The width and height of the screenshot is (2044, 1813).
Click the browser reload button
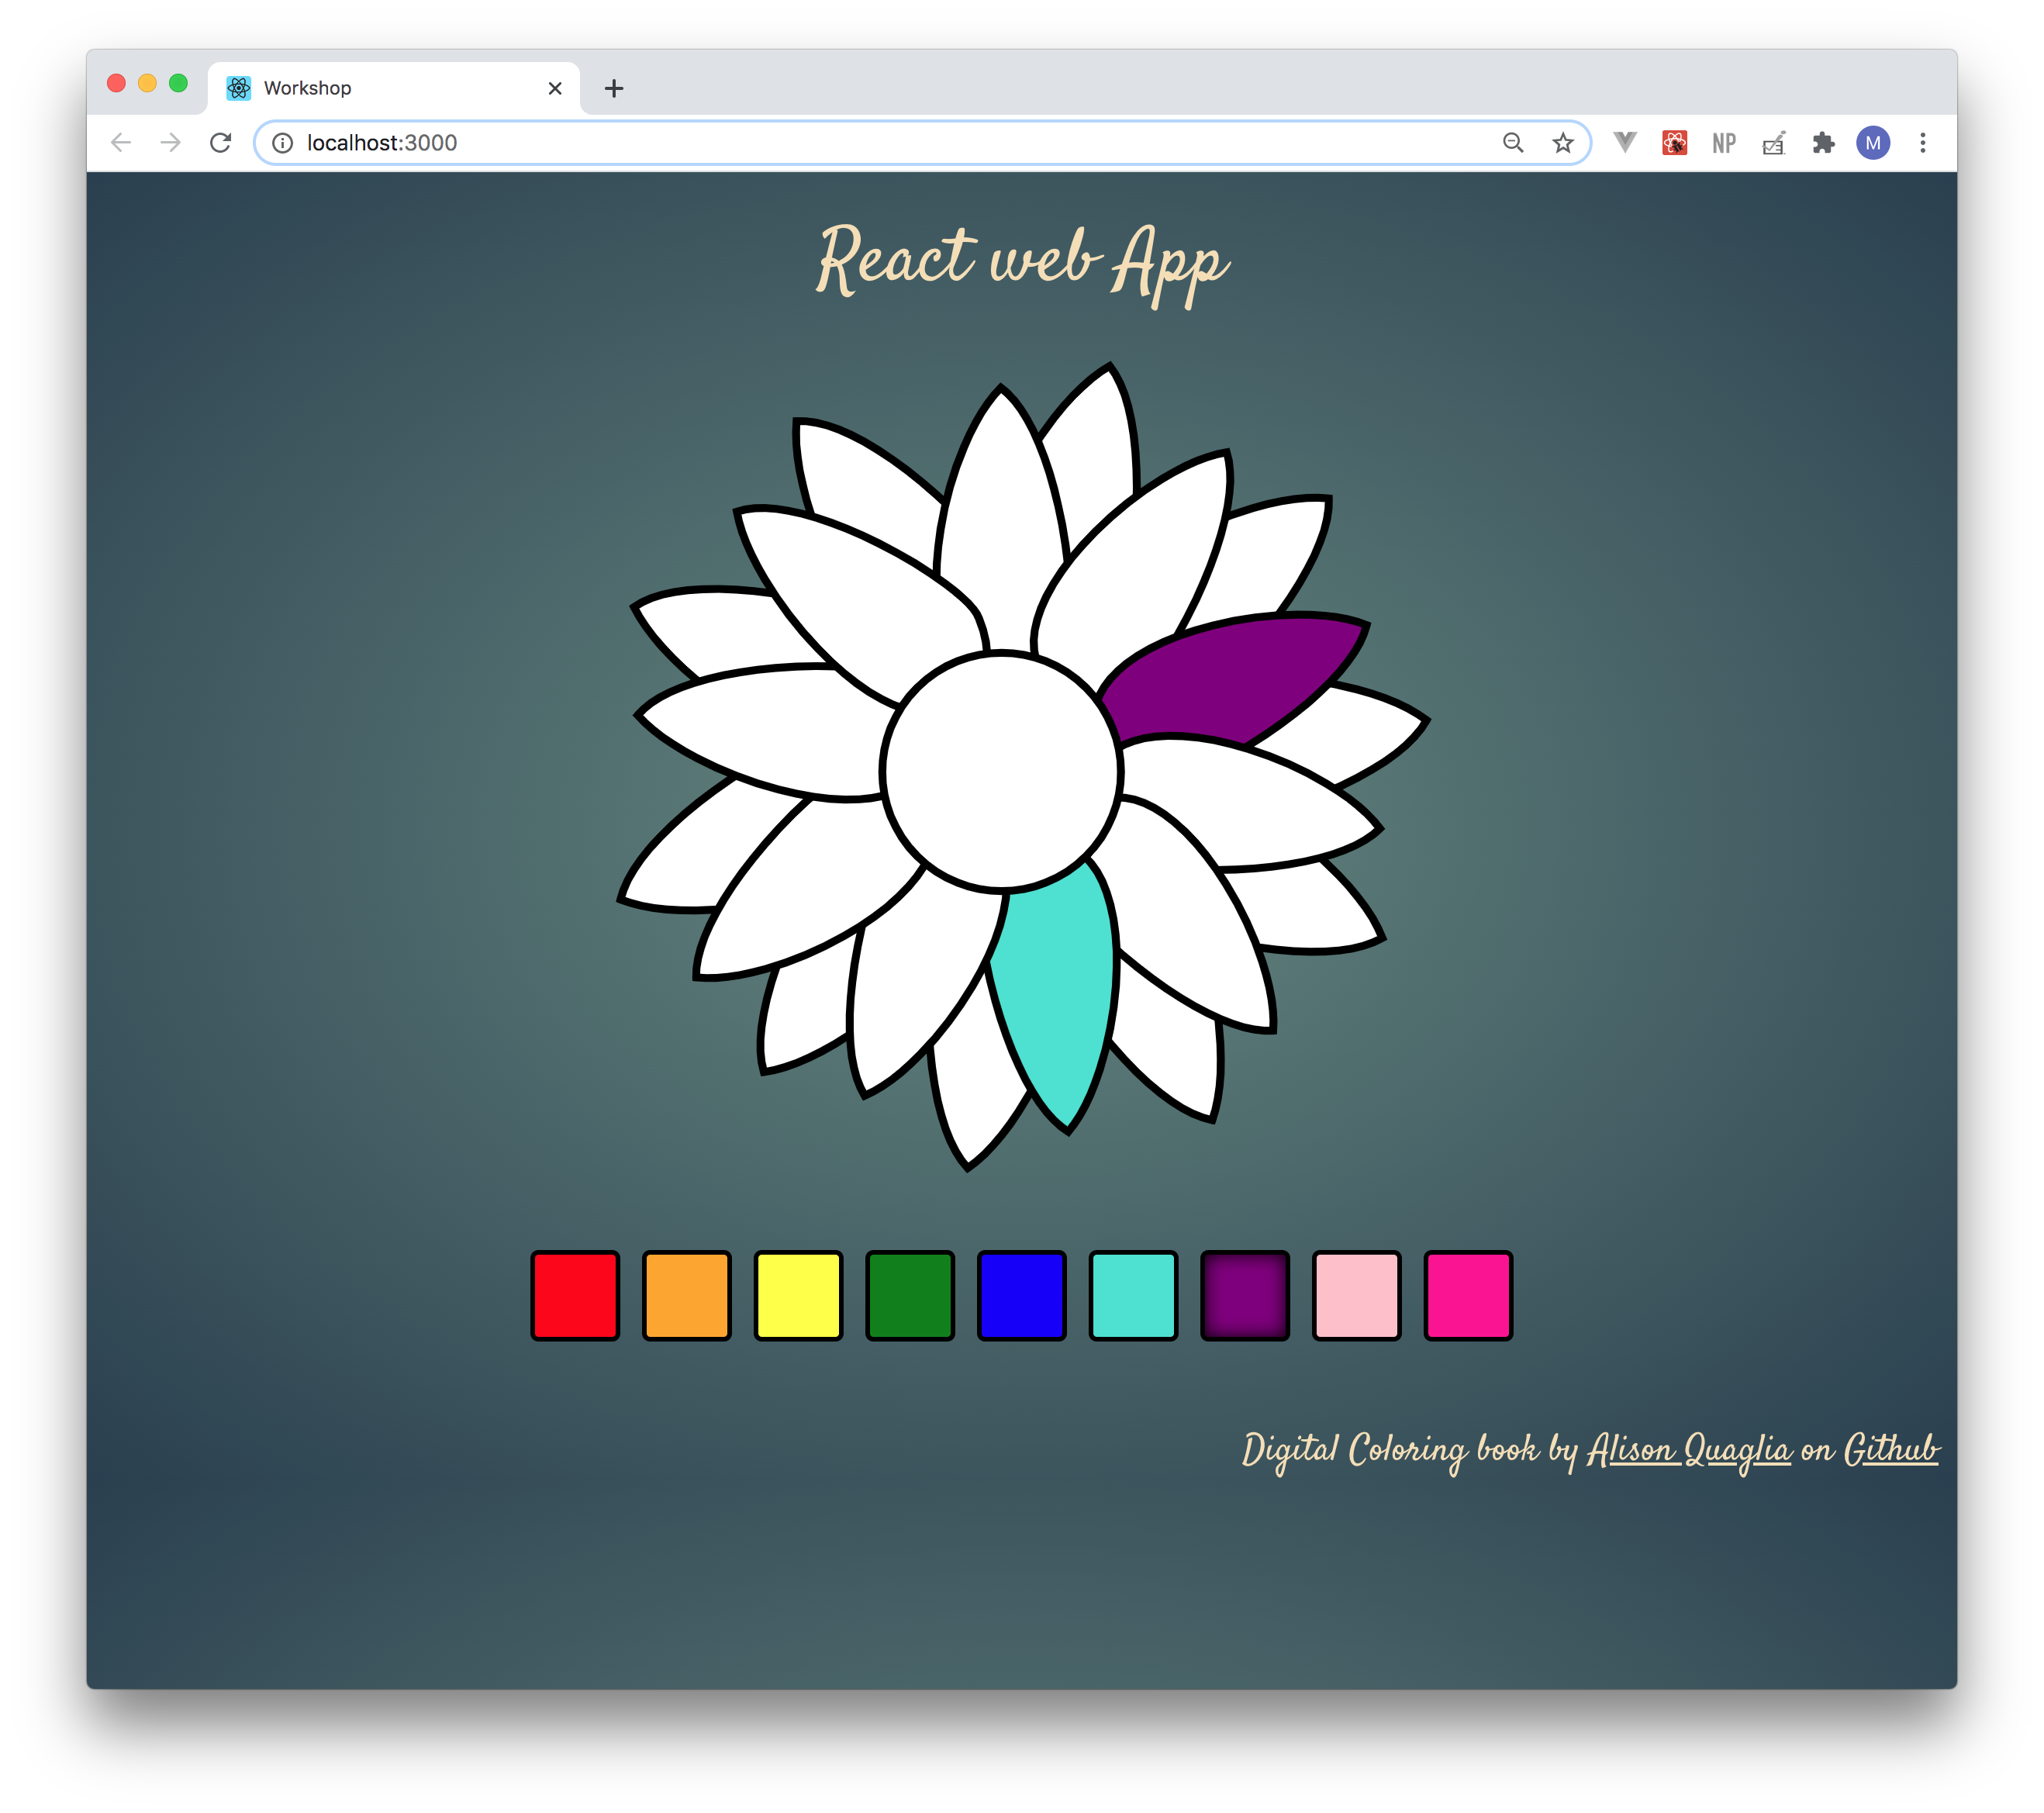point(221,143)
